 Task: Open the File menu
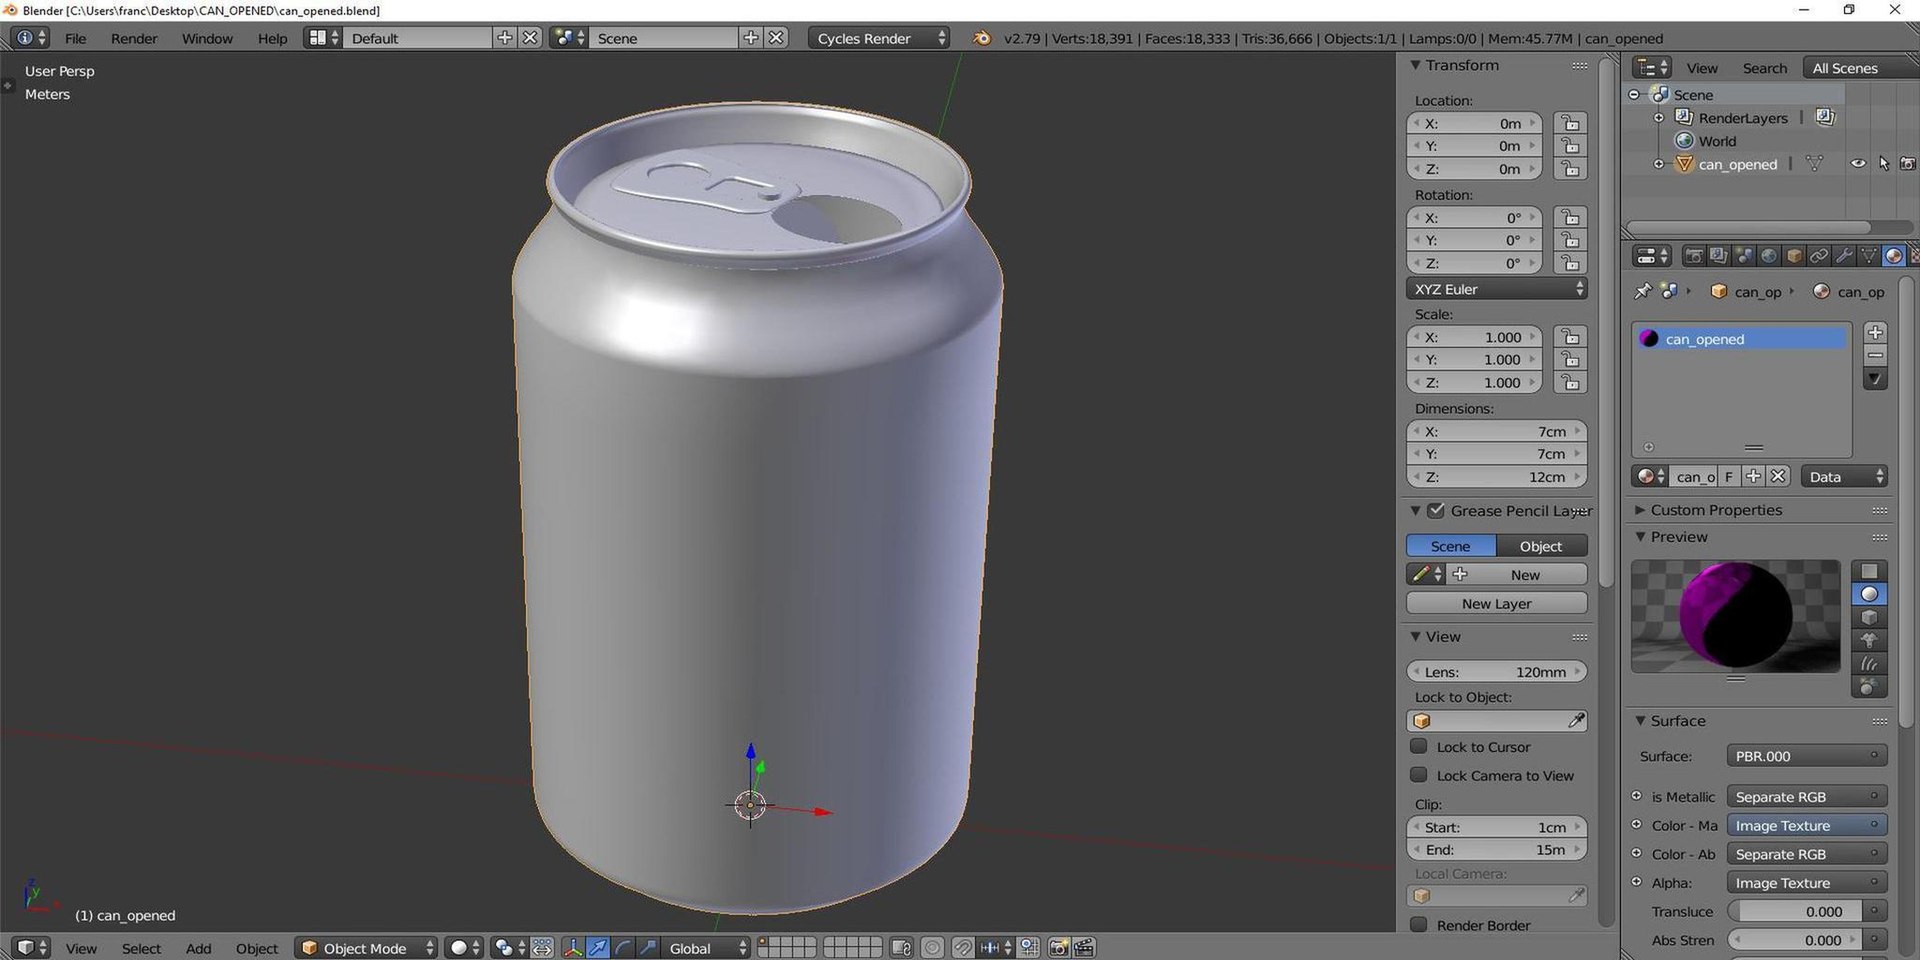75,38
